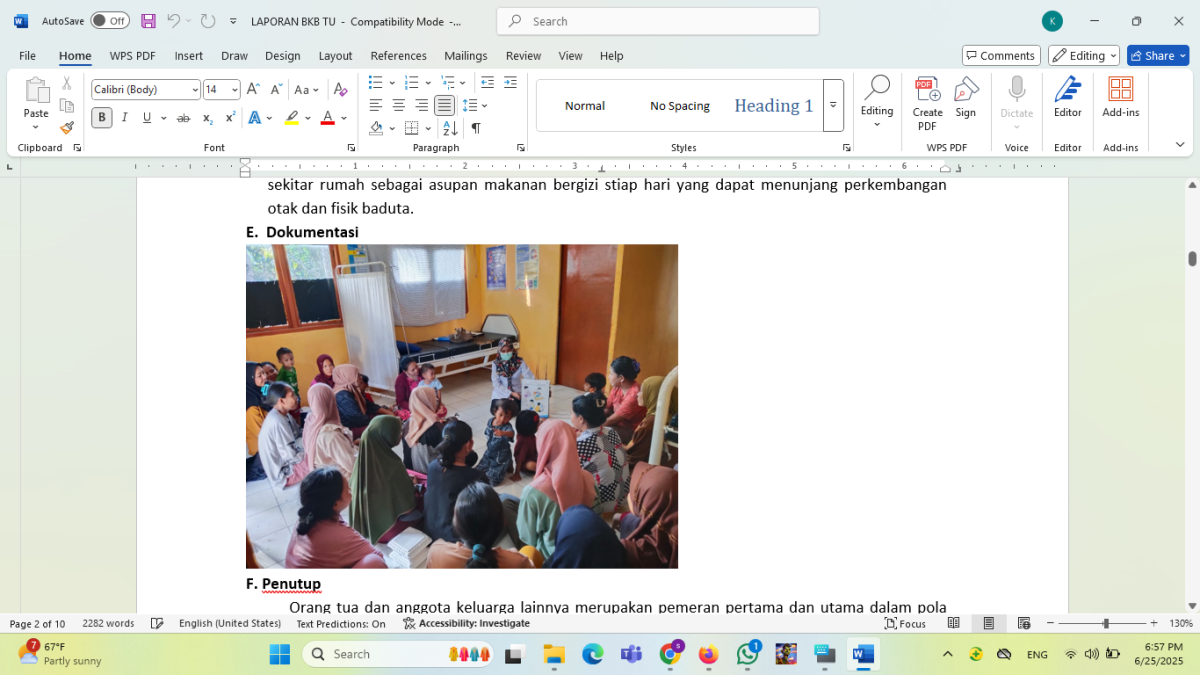Click the Comments button
Viewport: 1200px width, 675px height.
point(1000,55)
